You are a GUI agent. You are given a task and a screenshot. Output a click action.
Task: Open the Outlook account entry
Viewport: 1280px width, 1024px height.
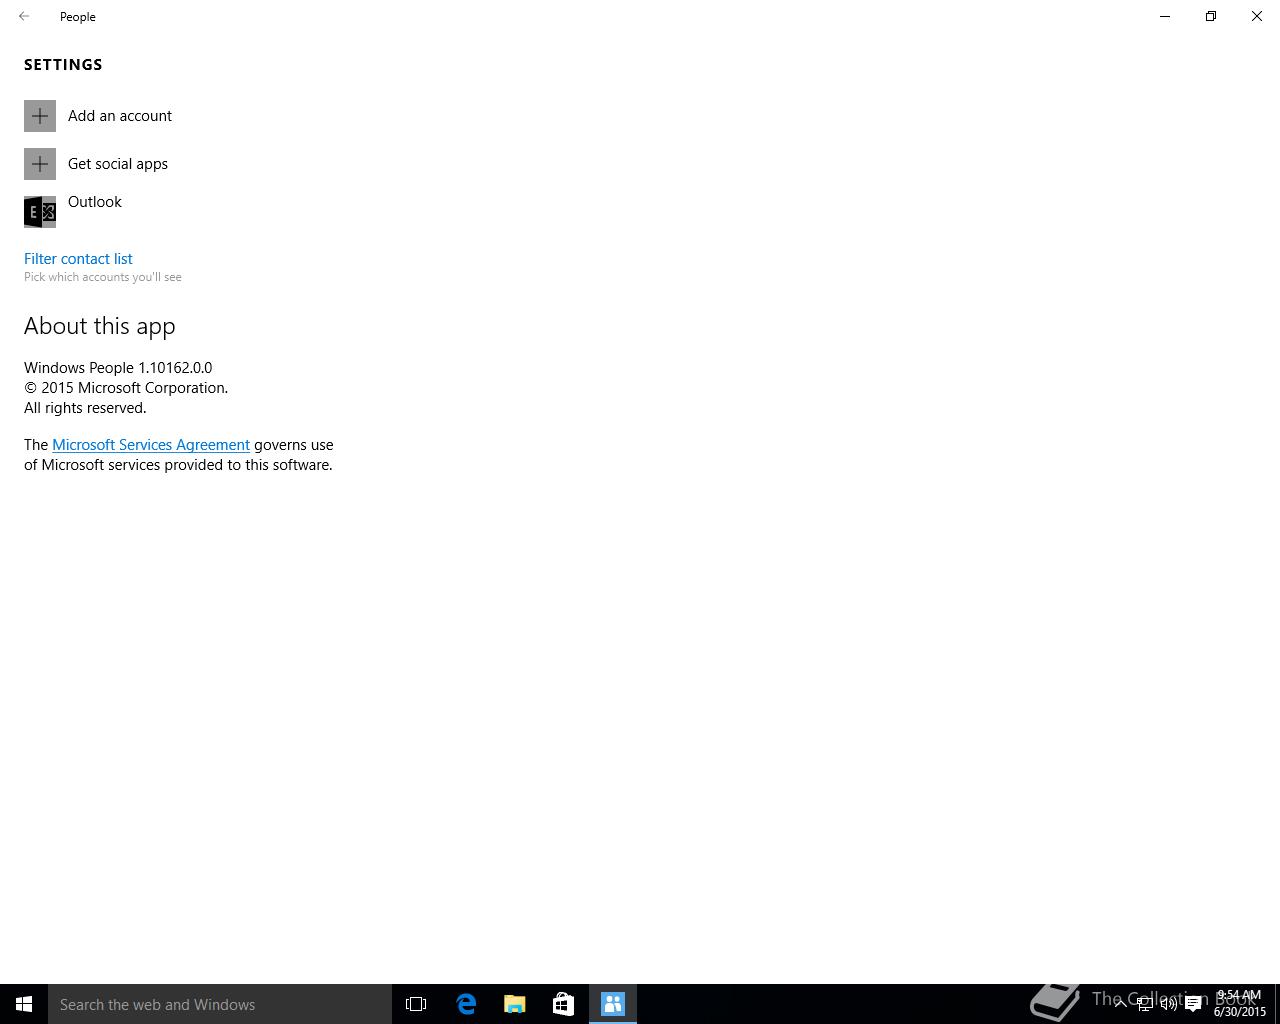coord(95,202)
